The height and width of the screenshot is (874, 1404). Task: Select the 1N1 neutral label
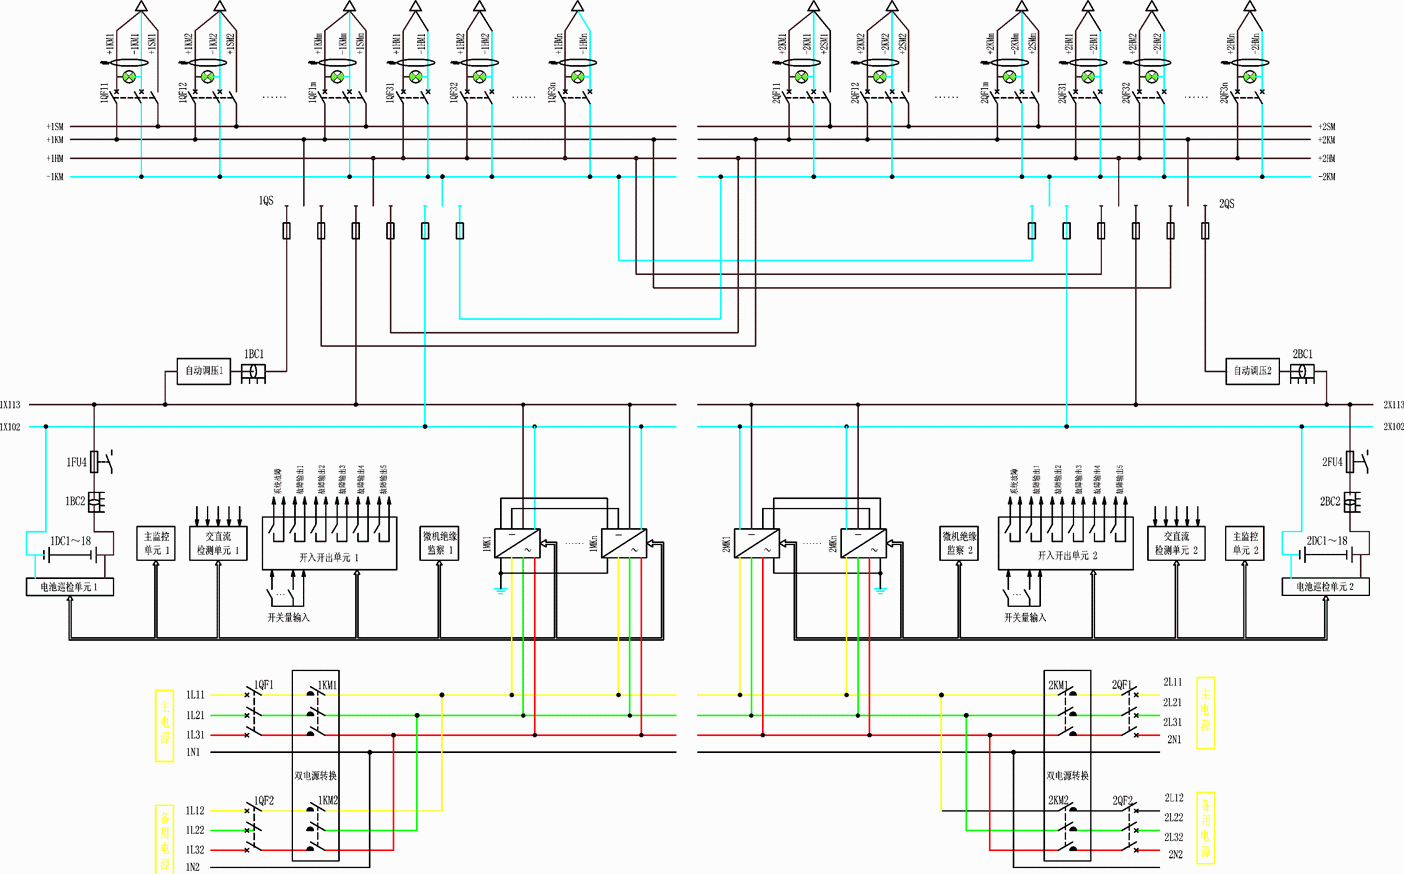(193, 752)
